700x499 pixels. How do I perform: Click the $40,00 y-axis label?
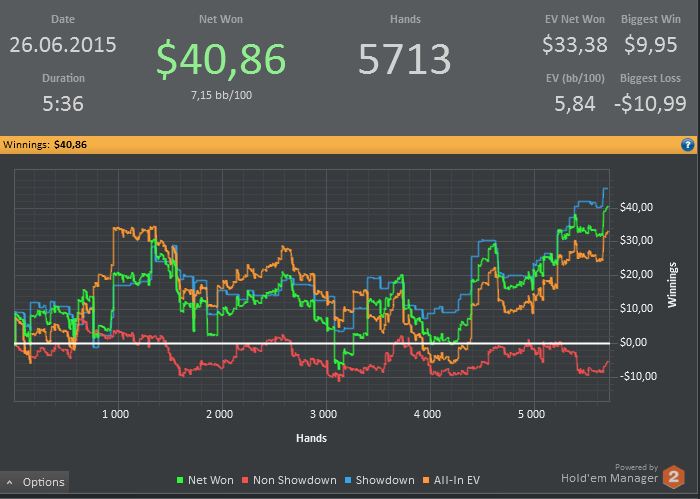point(636,207)
